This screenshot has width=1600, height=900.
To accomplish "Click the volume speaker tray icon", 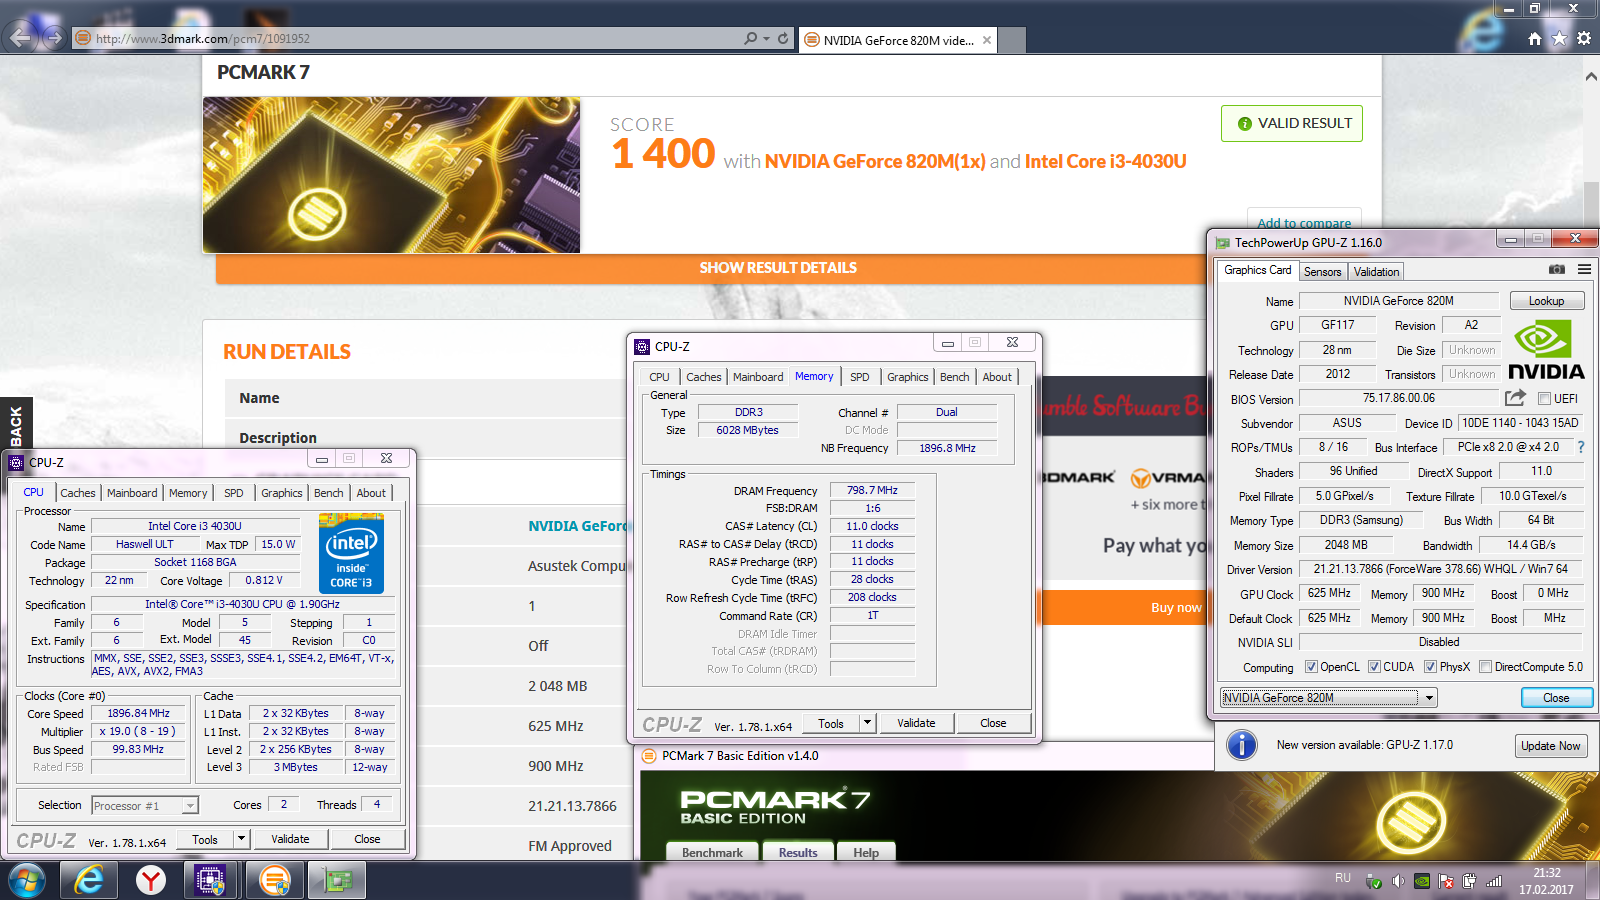I will 1397,881.
